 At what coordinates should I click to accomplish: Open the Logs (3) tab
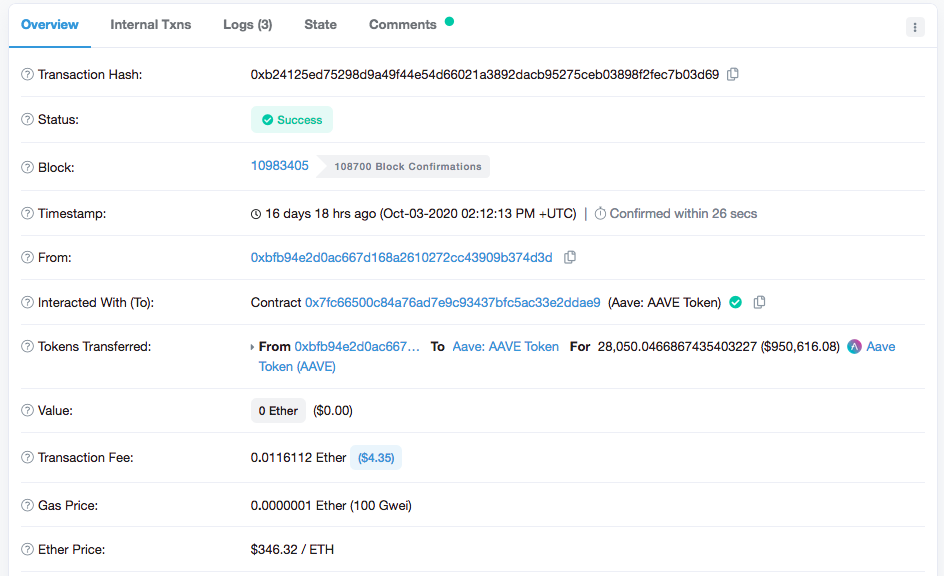[x=247, y=25]
